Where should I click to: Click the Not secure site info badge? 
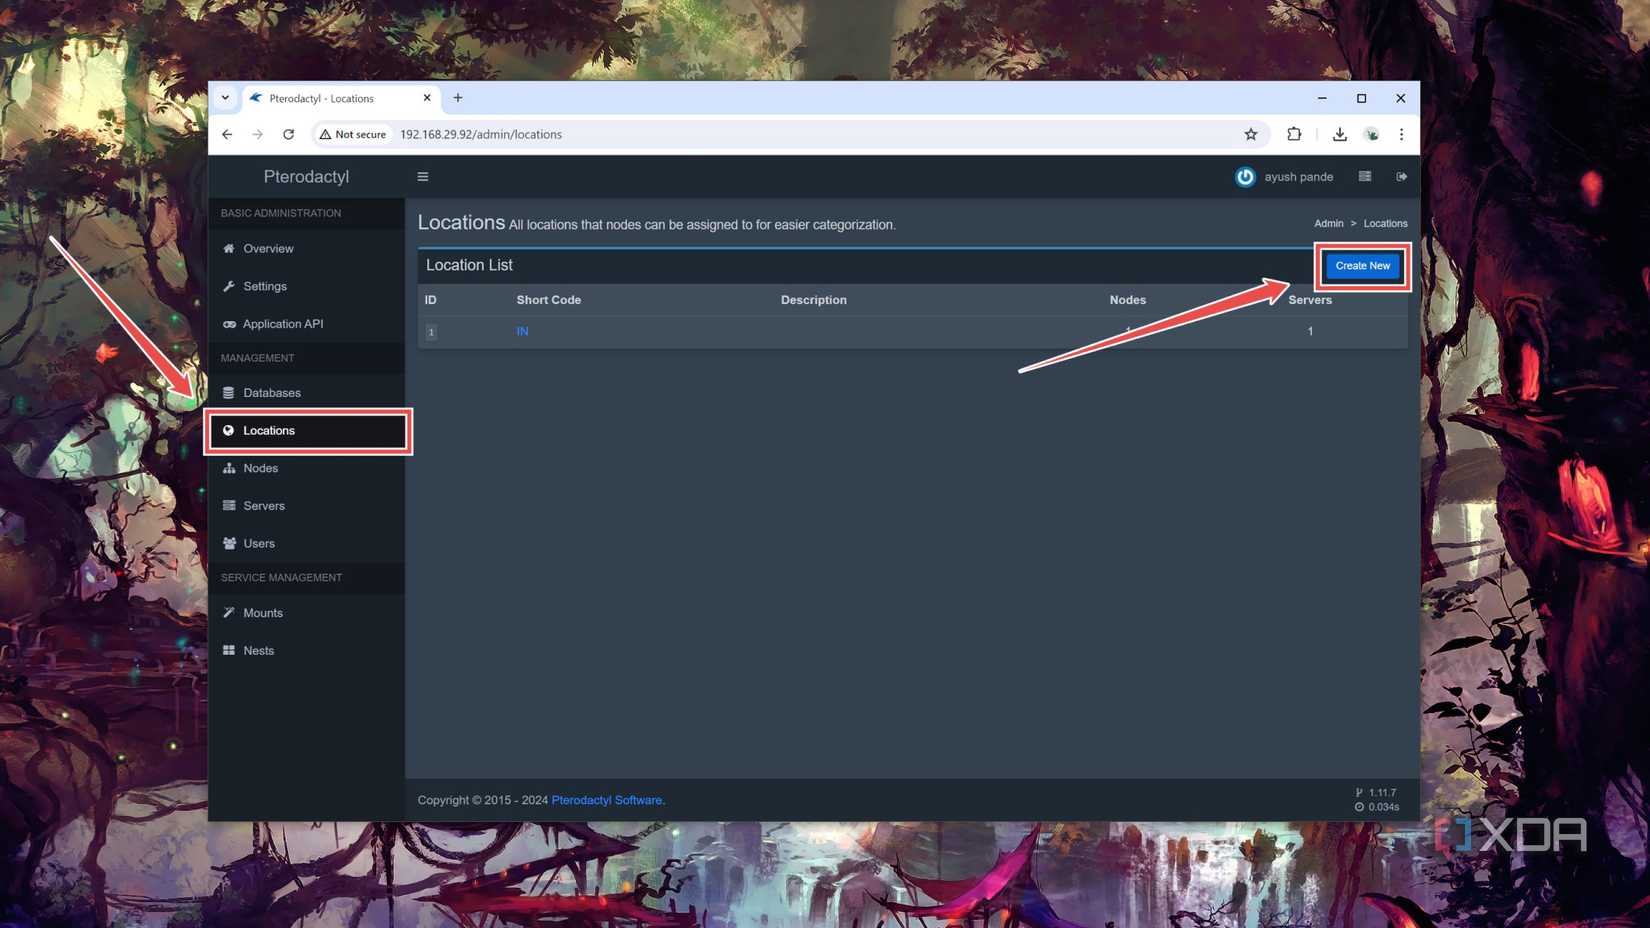tap(353, 134)
